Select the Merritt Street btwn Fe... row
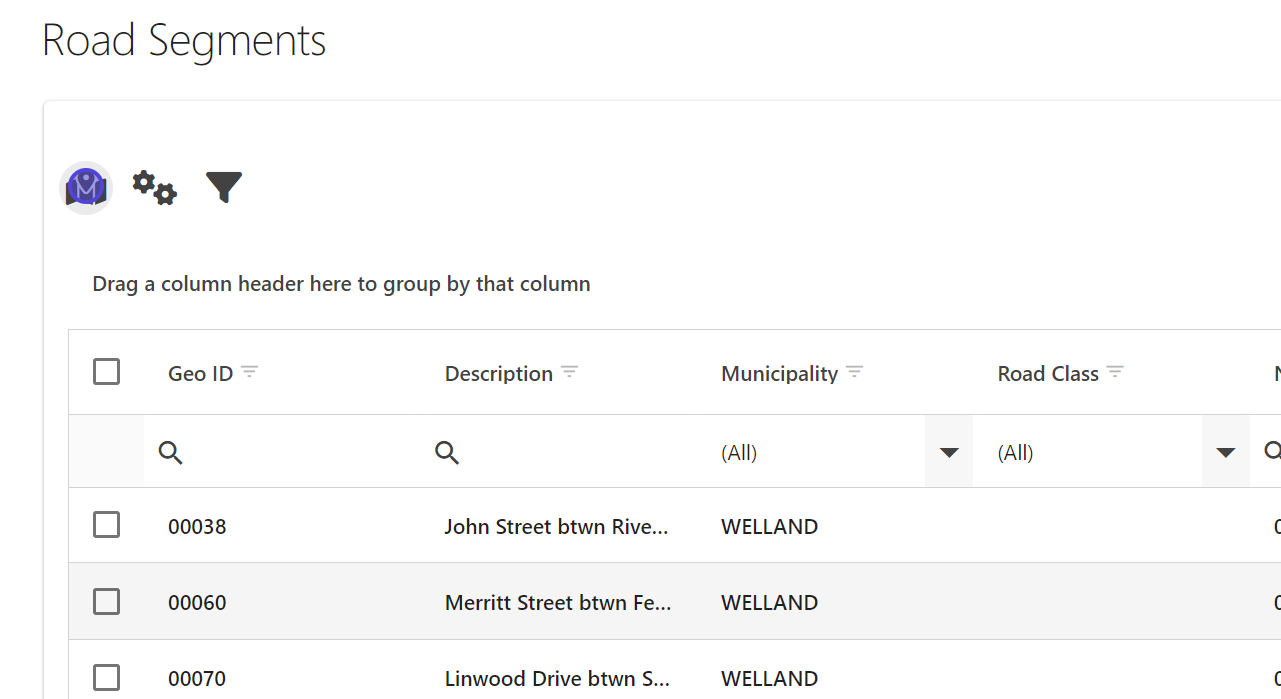The image size is (1281, 699). coord(557,602)
